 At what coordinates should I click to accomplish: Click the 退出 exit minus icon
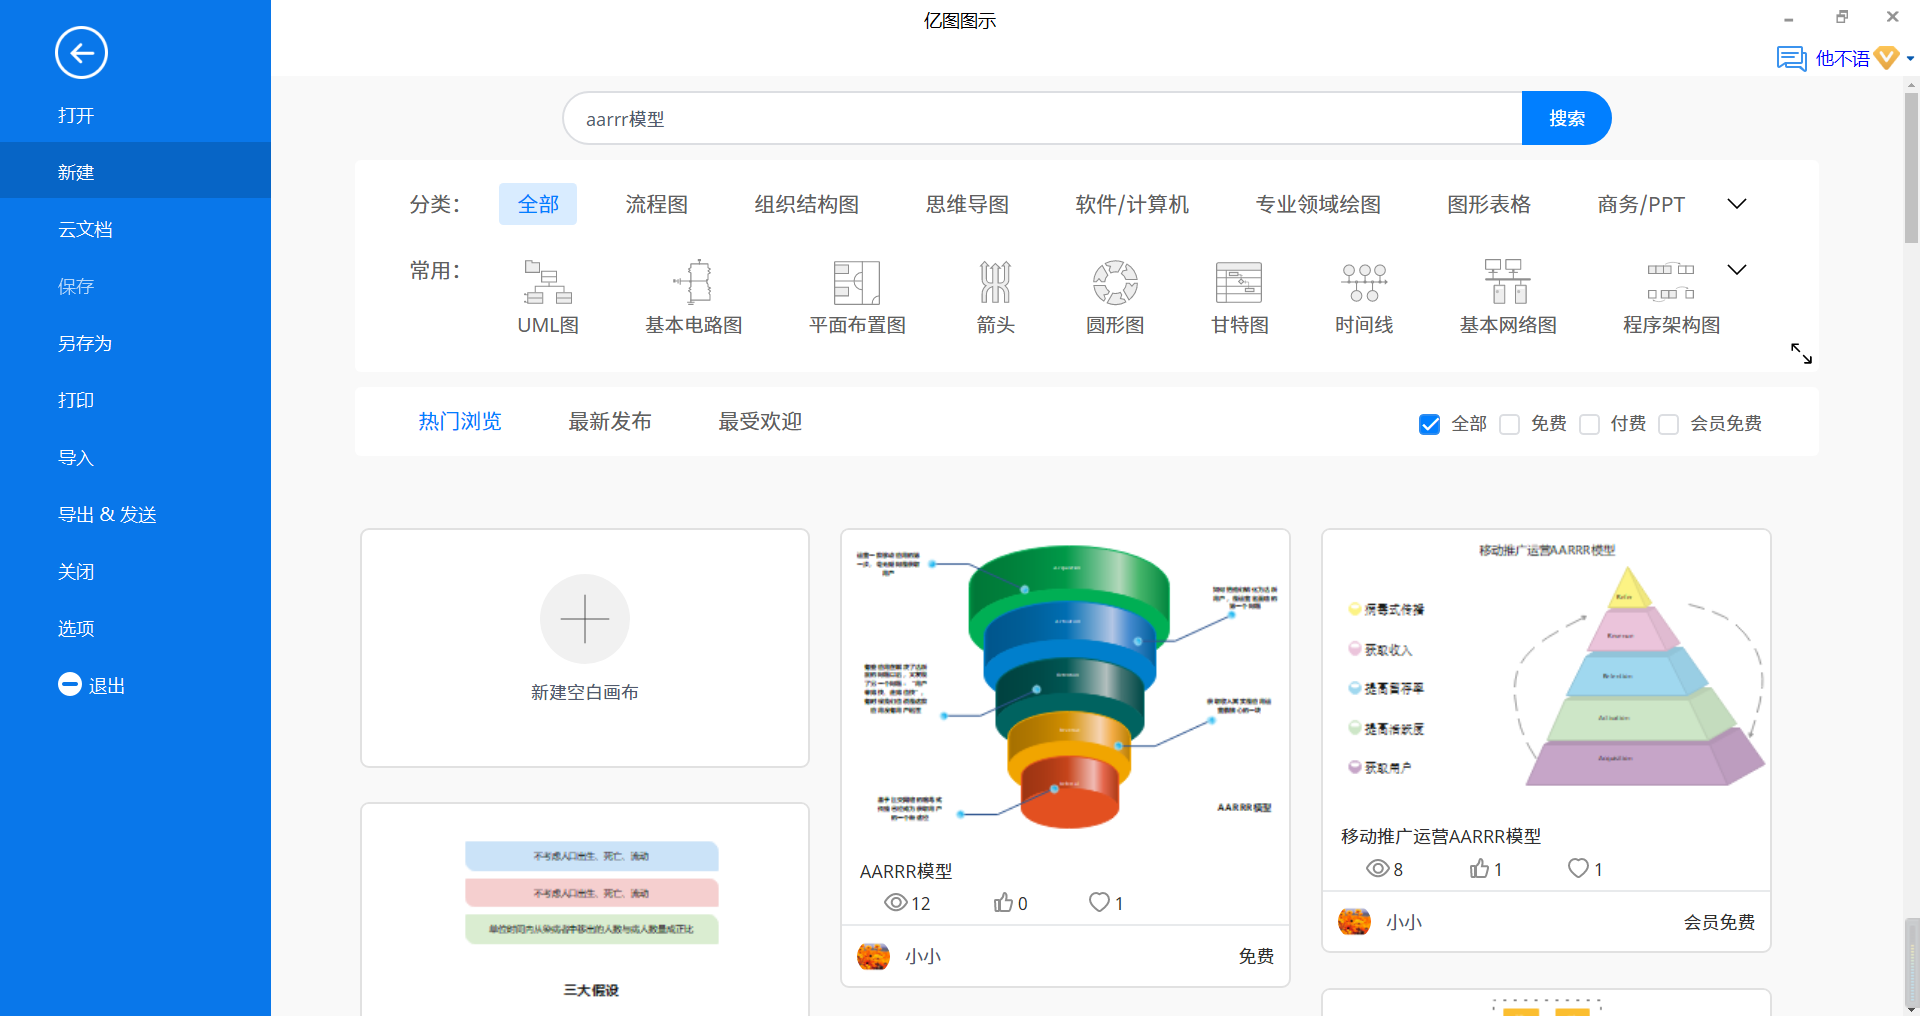pyautogui.click(x=70, y=684)
